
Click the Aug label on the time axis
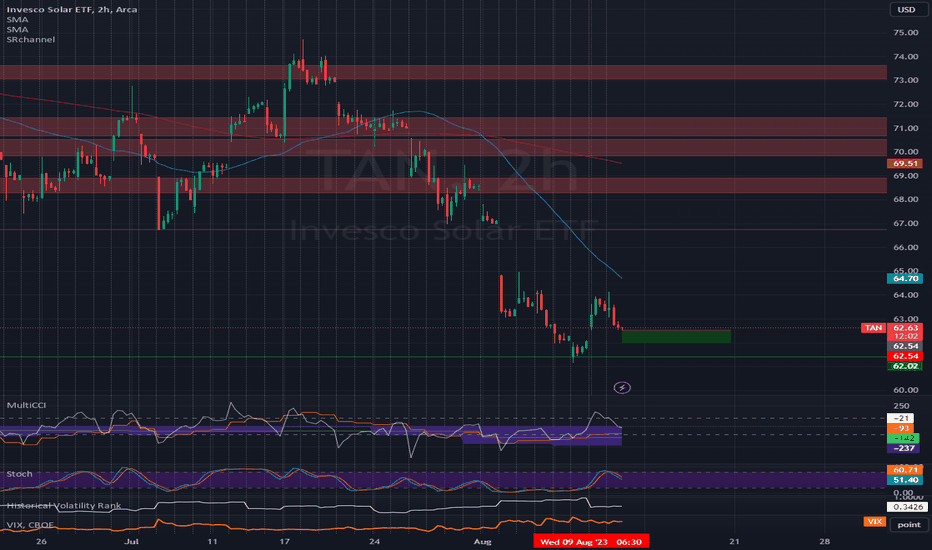[x=482, y=542]
